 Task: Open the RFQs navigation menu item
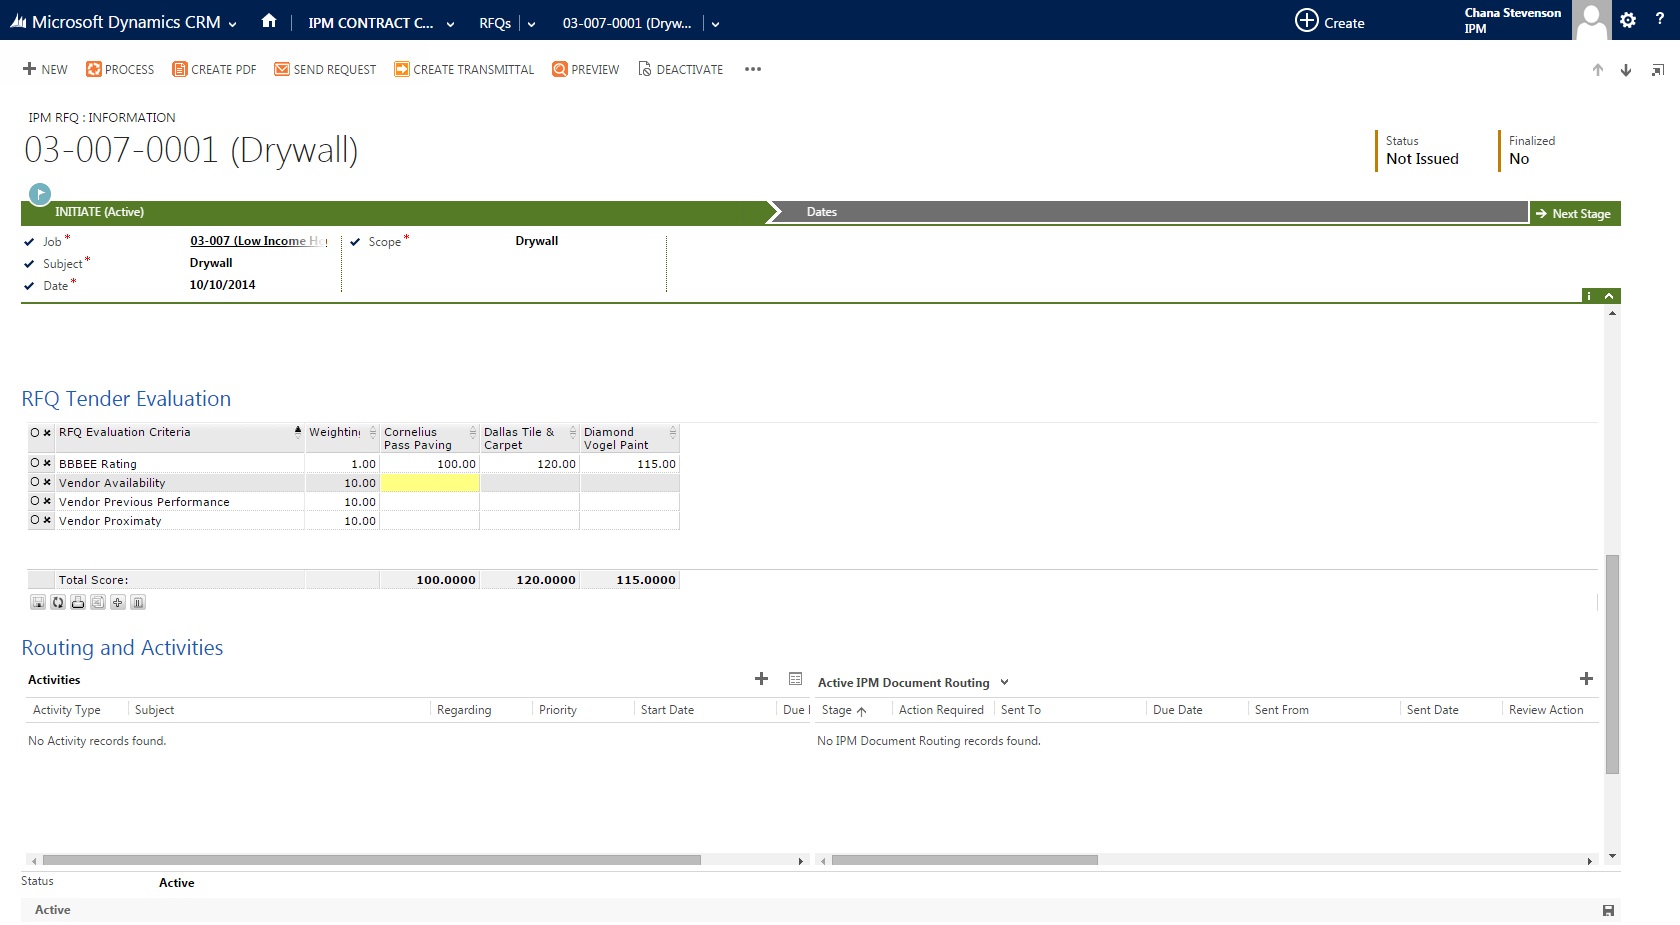(495, 23)
